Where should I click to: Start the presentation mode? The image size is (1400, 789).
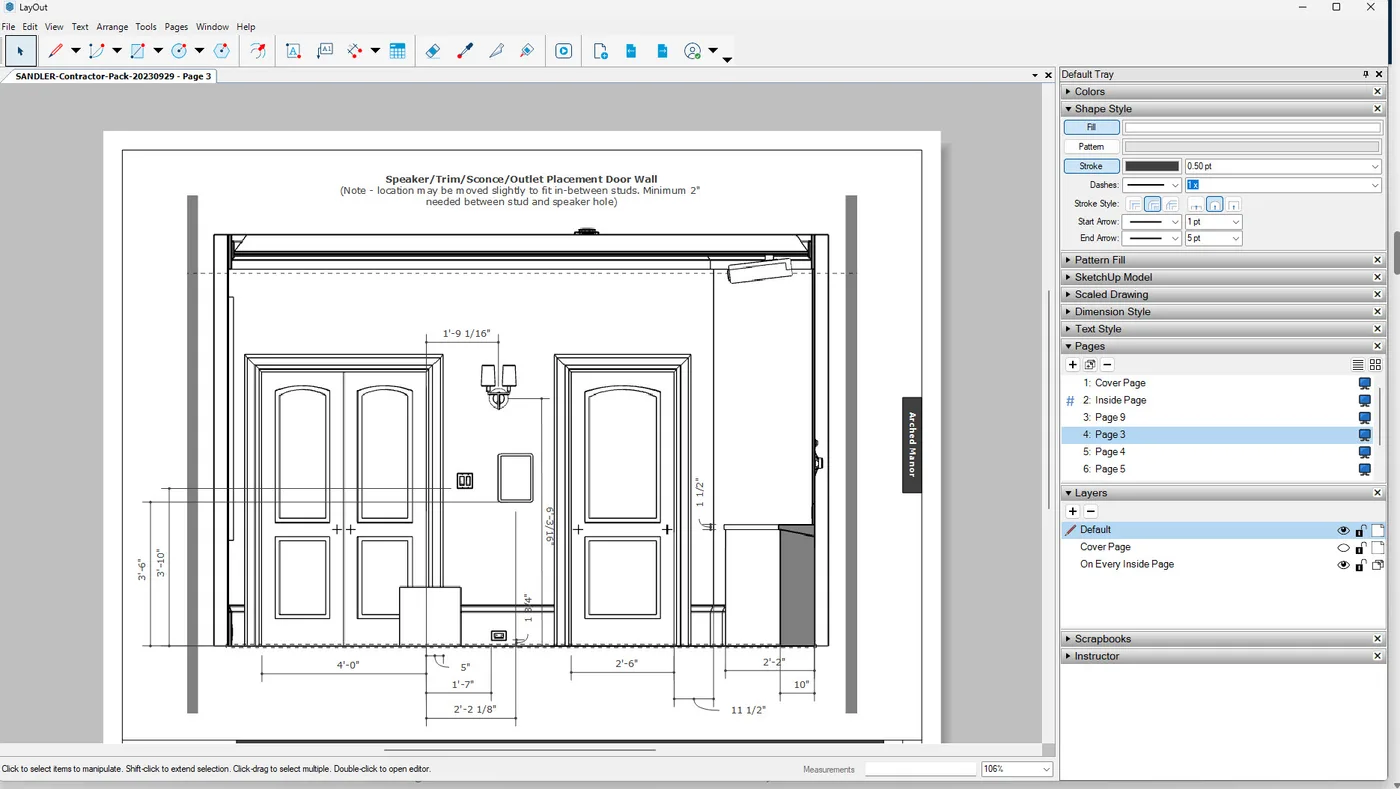click(x=562, y=50)
